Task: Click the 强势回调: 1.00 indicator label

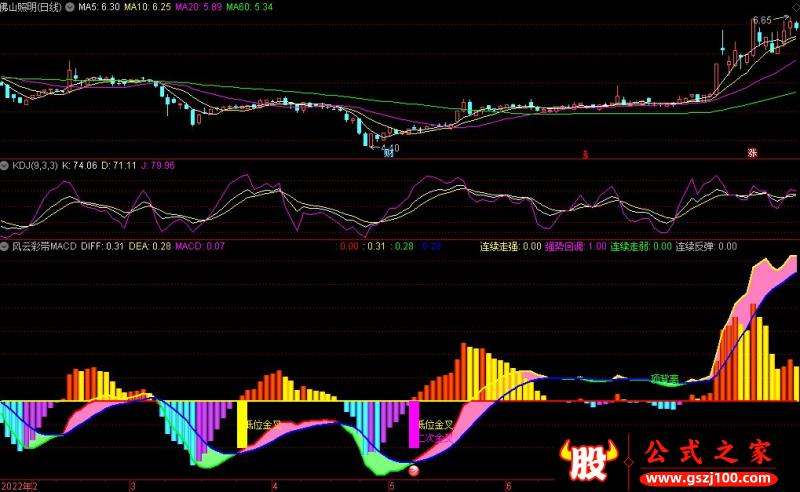Action: tap(576, 247)
